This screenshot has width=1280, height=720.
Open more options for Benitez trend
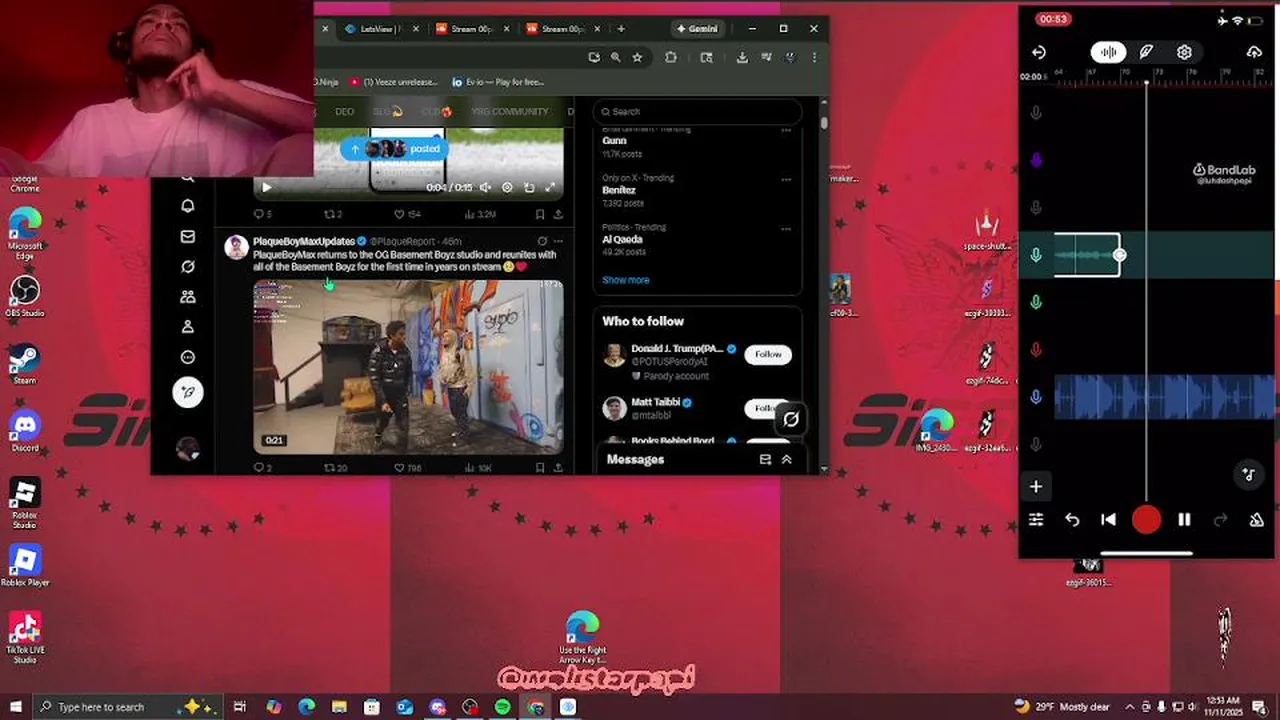[x=786, y=179]
